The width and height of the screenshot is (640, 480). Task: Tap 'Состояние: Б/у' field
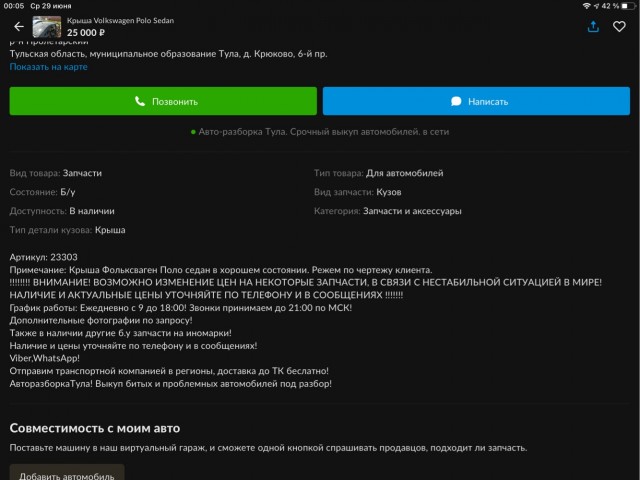(42, 192)
